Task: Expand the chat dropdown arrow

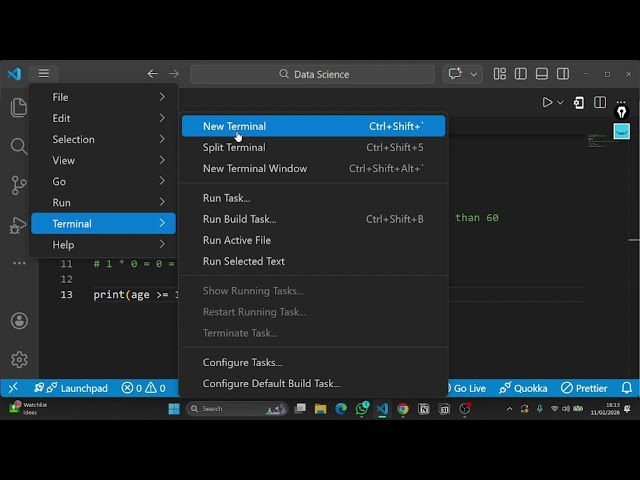Action: click(x=473, y=74)
